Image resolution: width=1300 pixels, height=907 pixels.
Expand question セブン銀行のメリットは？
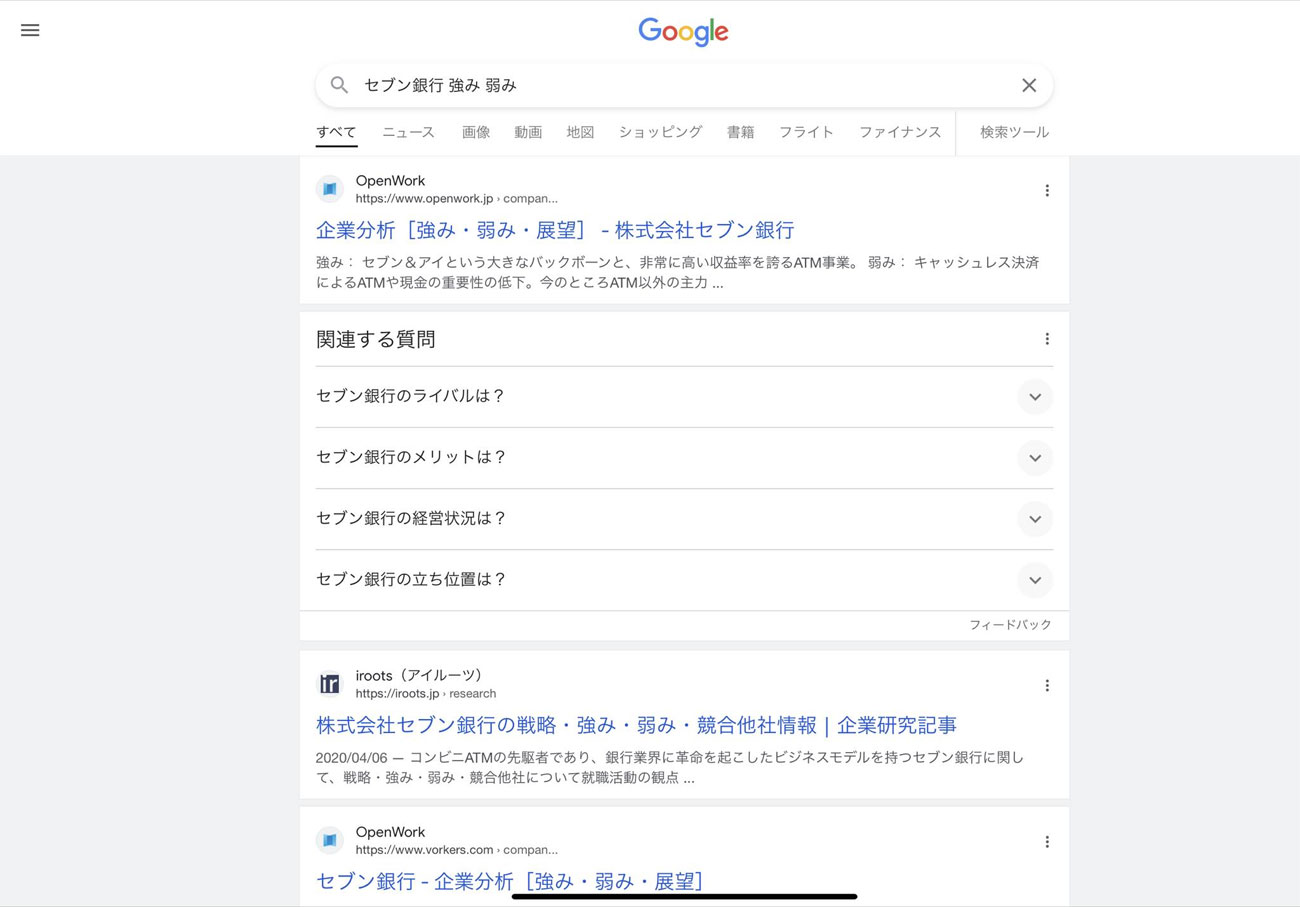tap(1034, 458)
